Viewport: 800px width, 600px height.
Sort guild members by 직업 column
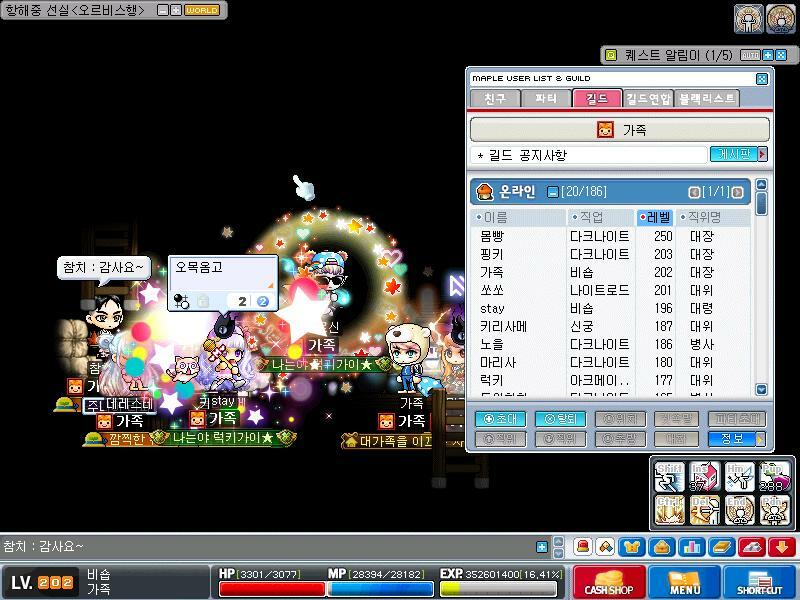coord(601,217)
